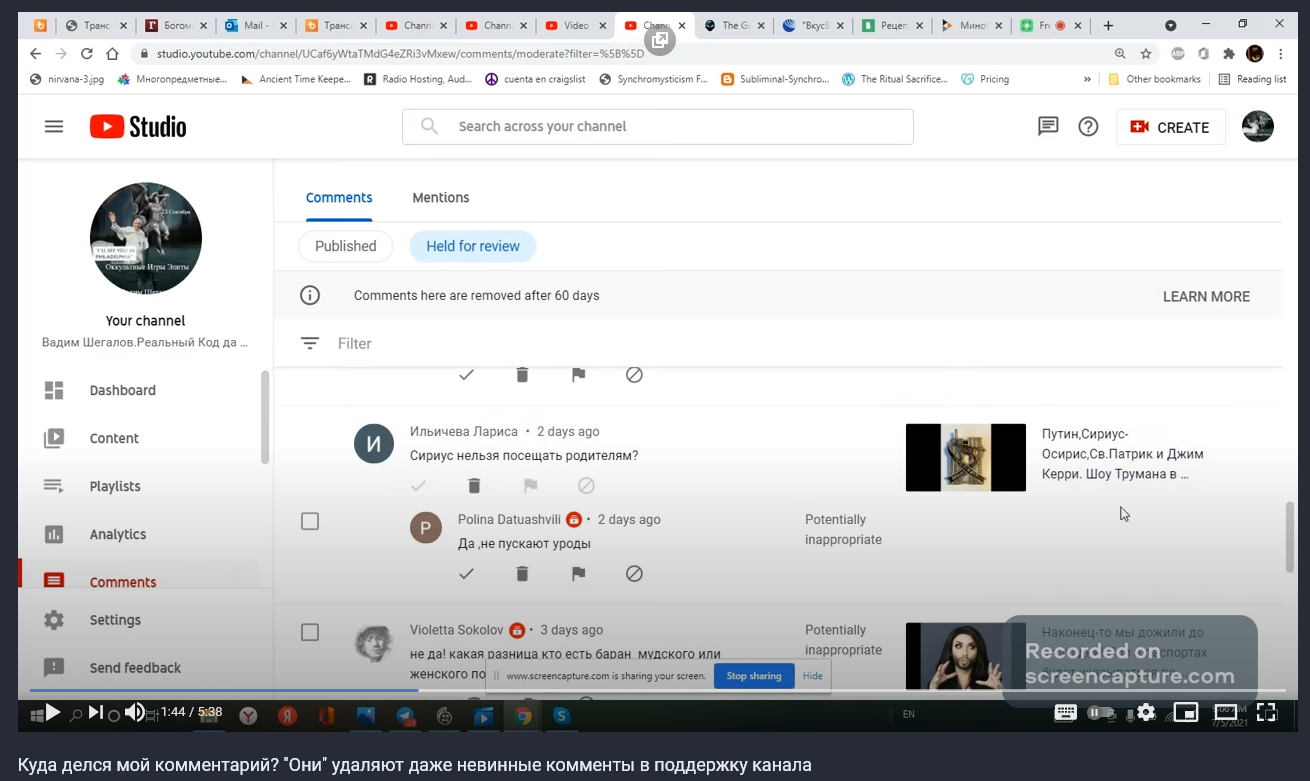This screenshot has height=781, width=1310.
Task: Click the browser reload button
Action: click(86, 54)
